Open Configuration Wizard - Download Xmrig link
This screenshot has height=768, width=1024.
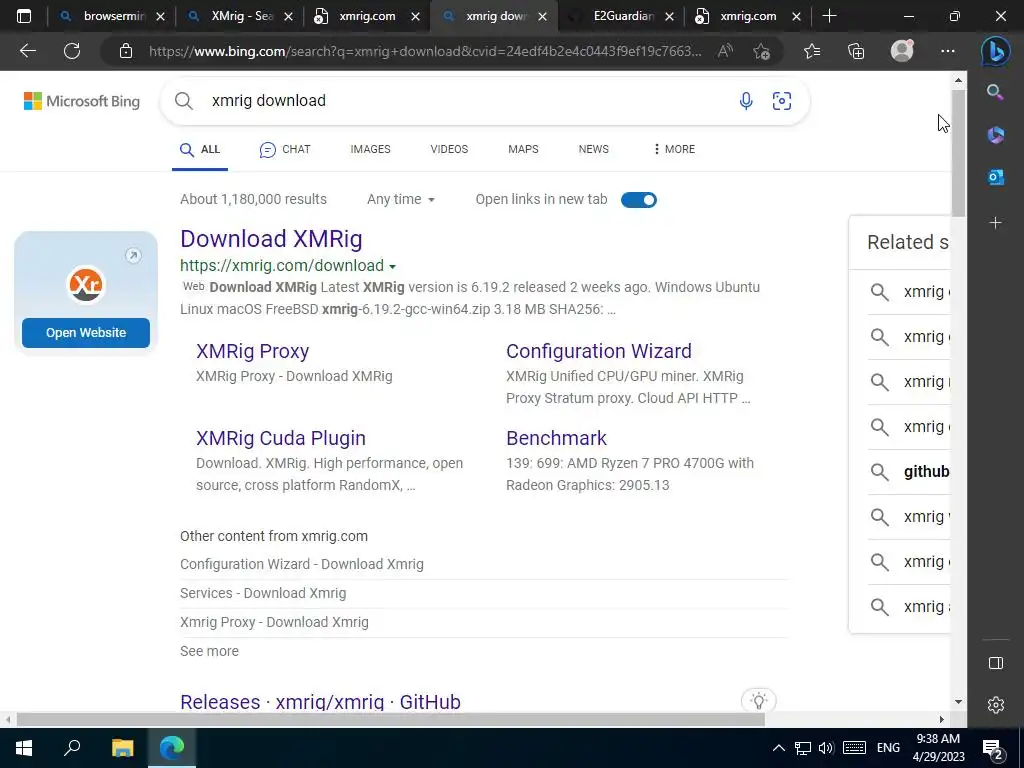point(302,564)
